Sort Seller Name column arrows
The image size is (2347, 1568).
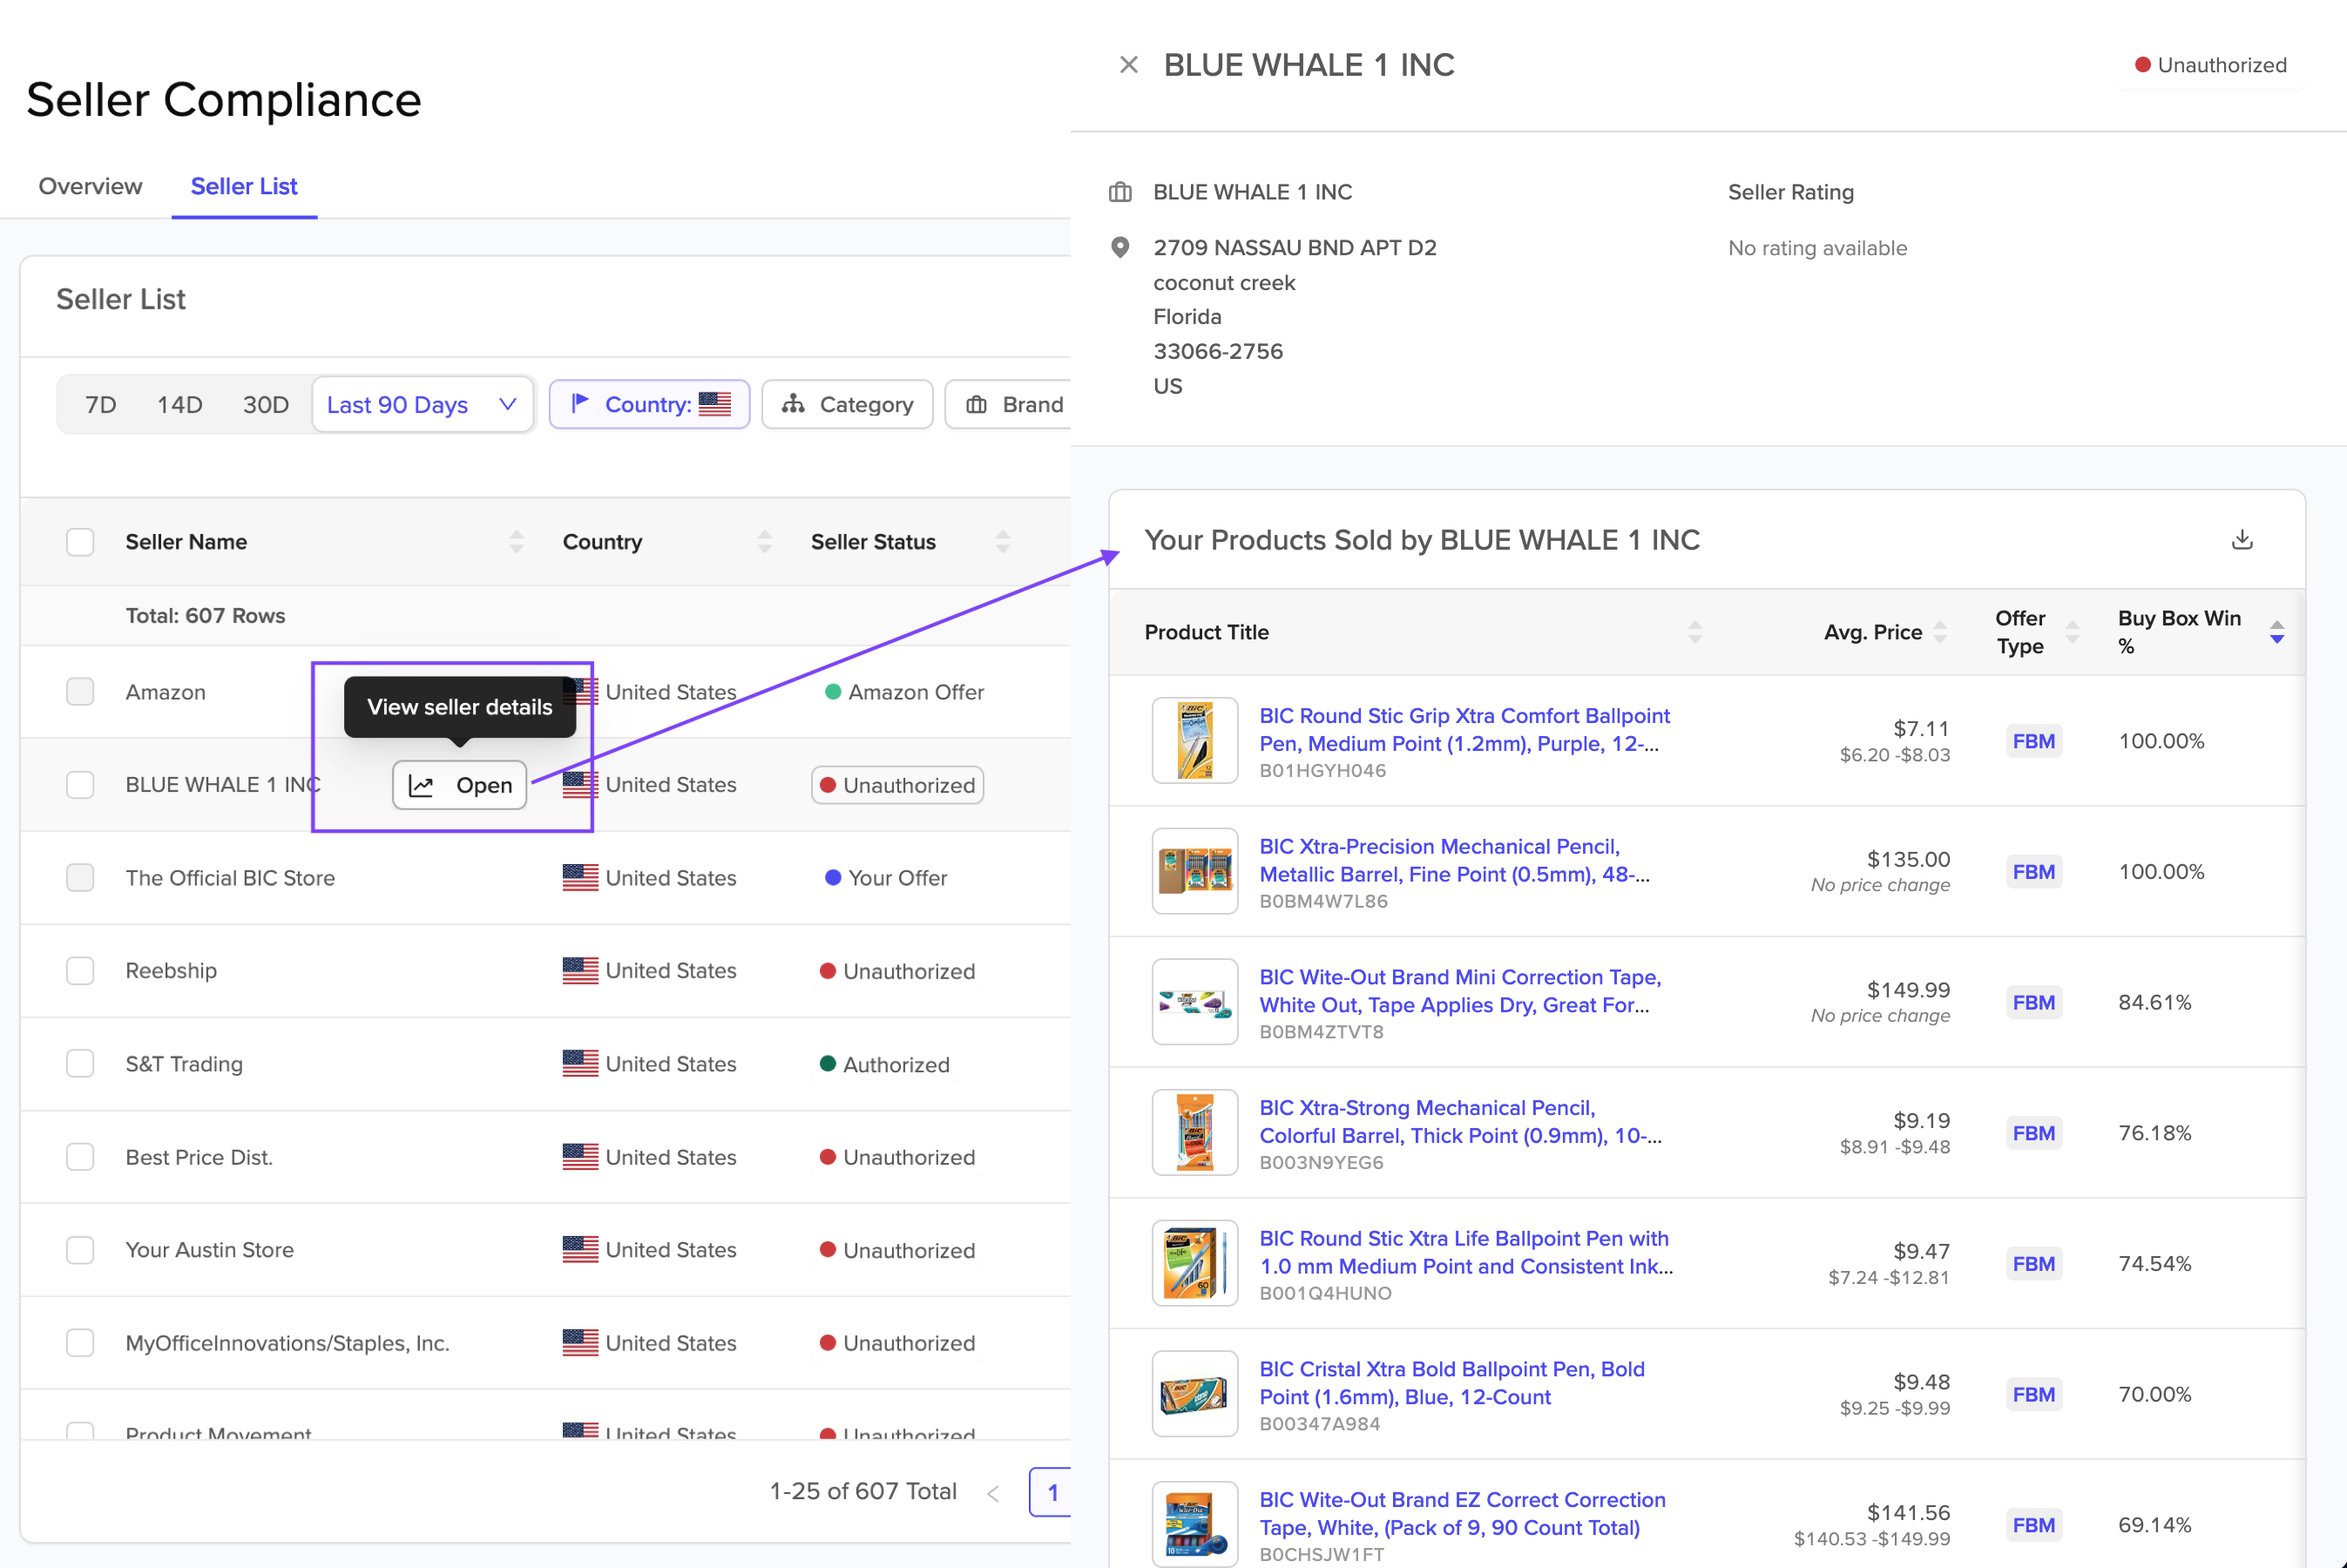coord(516,542)
